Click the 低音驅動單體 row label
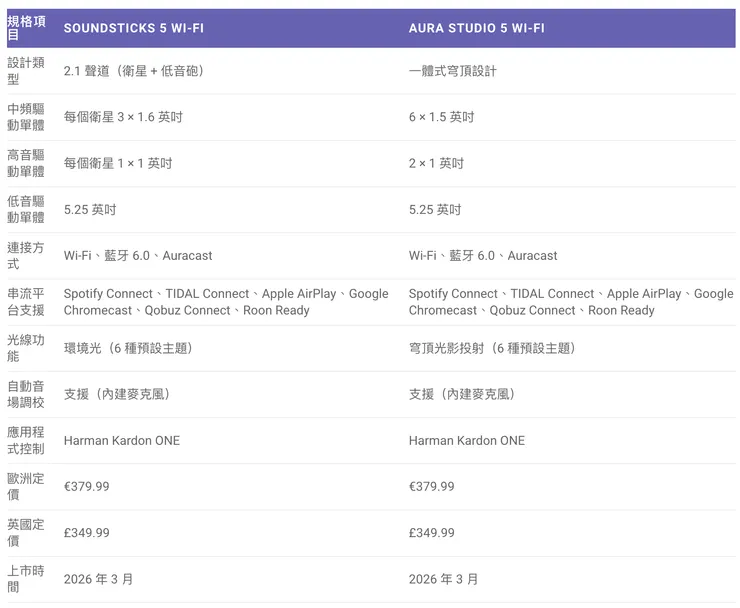The width and height of the screenshot is (740, 608). 26,210
